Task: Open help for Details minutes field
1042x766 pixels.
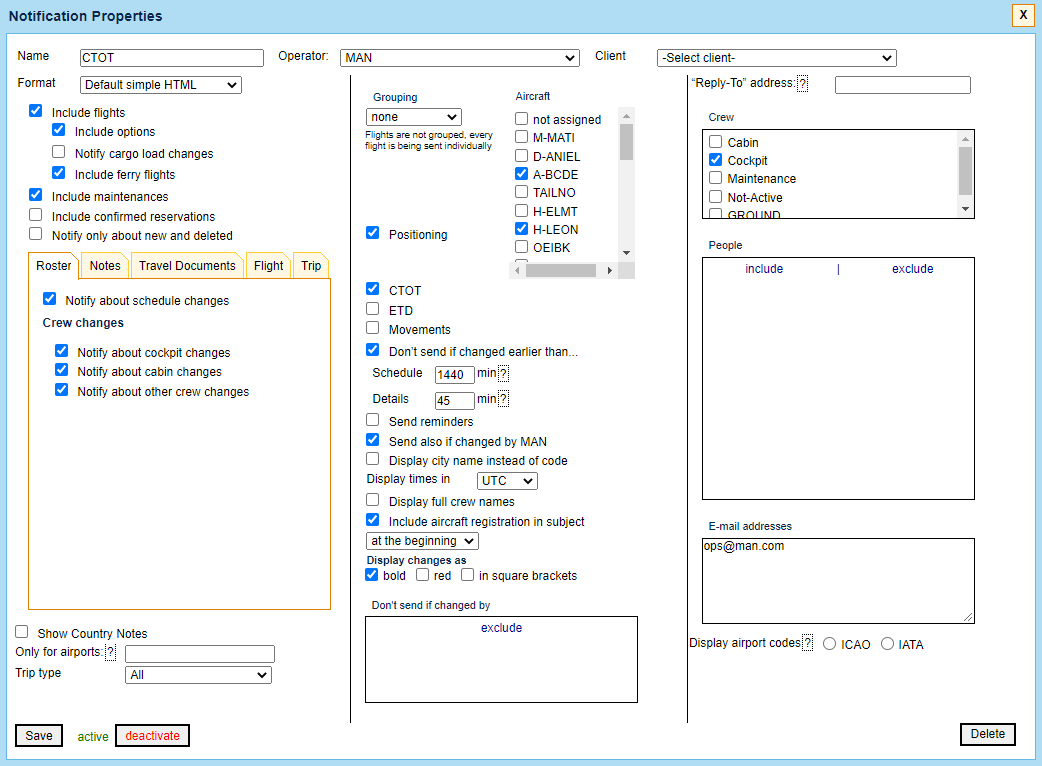Action: 504,399
